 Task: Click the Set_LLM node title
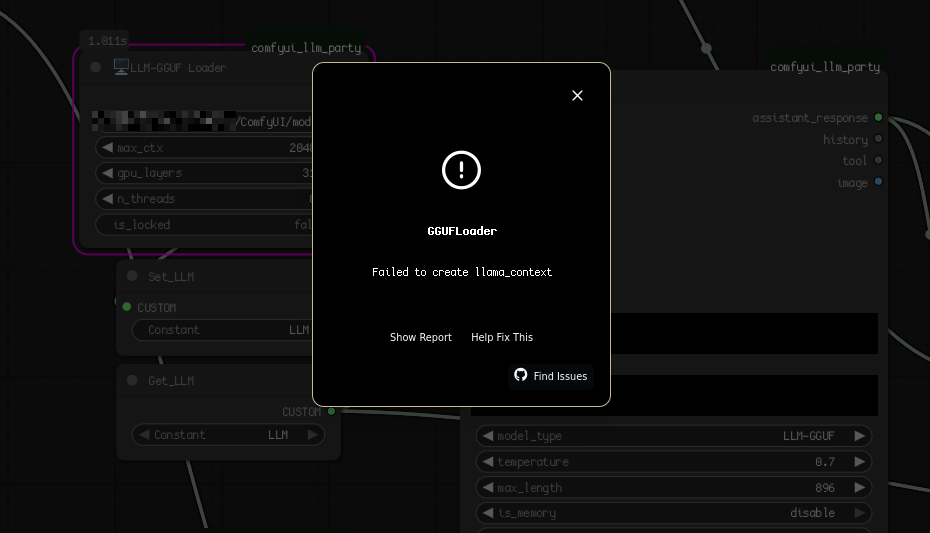pos(171,277)
